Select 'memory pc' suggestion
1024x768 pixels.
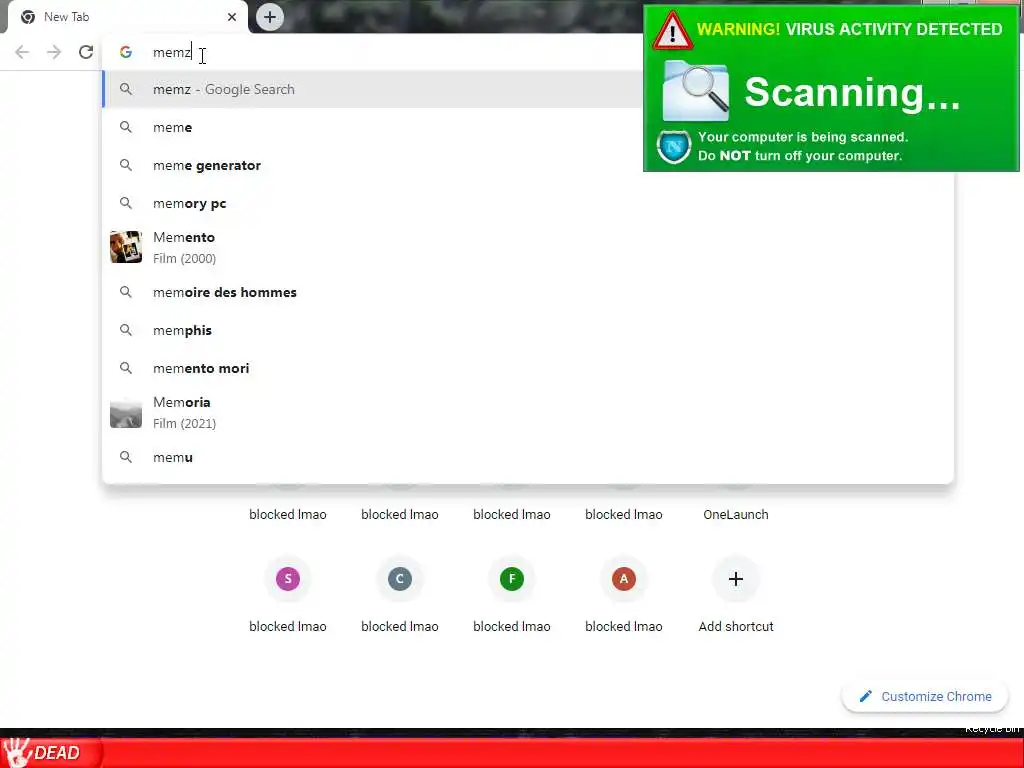(528, 203)
